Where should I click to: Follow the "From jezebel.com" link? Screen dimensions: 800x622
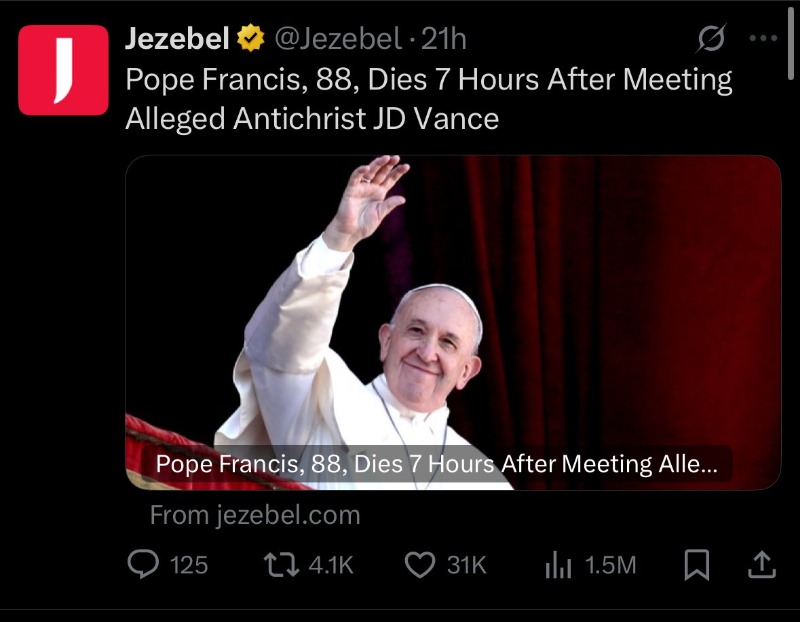coord(254,516)
